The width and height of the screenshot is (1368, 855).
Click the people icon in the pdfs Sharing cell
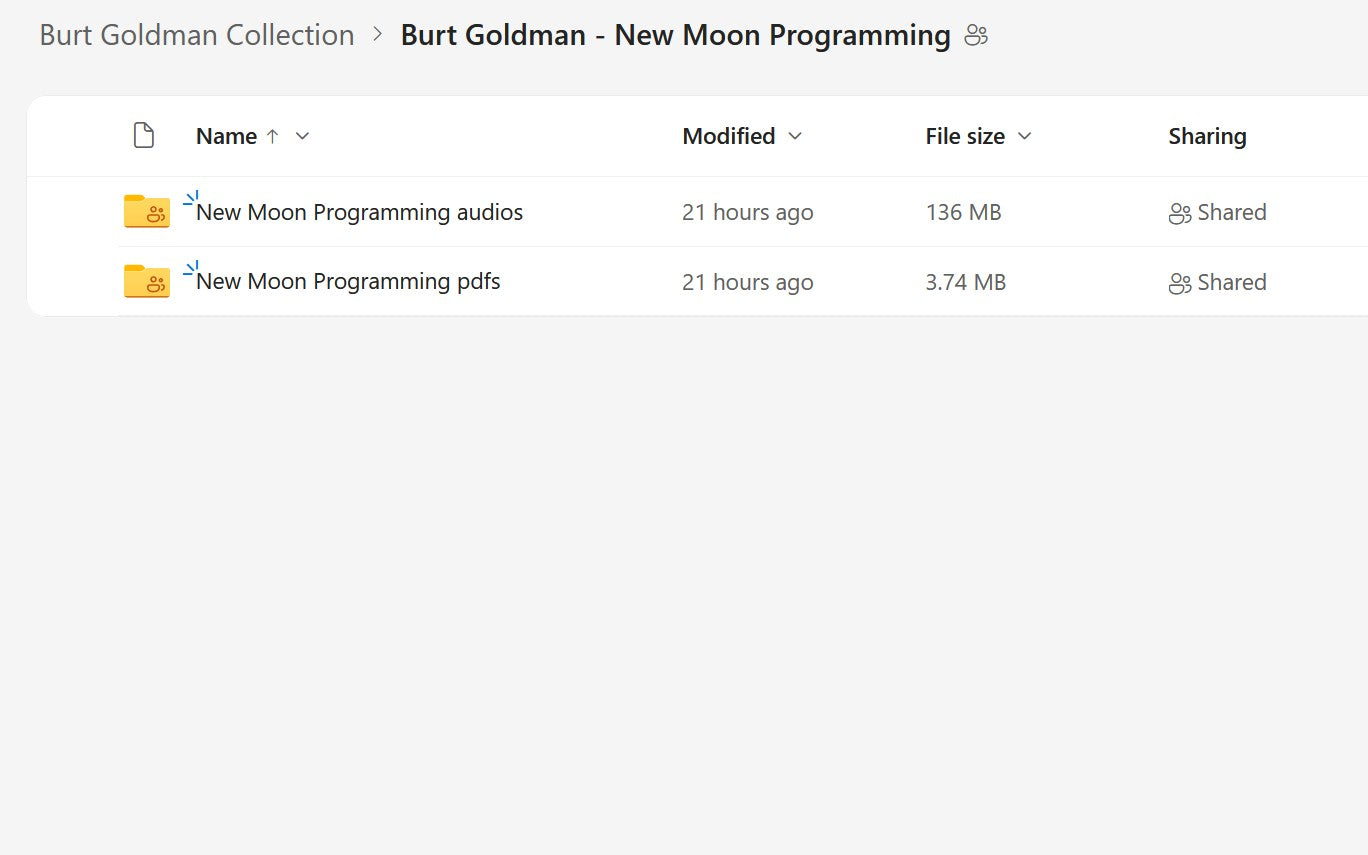(1180, 283)
